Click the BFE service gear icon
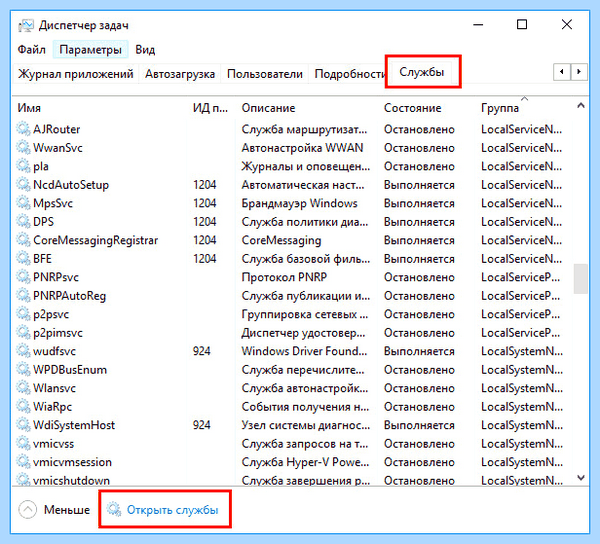Screen dimensions: 600x544 pos(23,258)
